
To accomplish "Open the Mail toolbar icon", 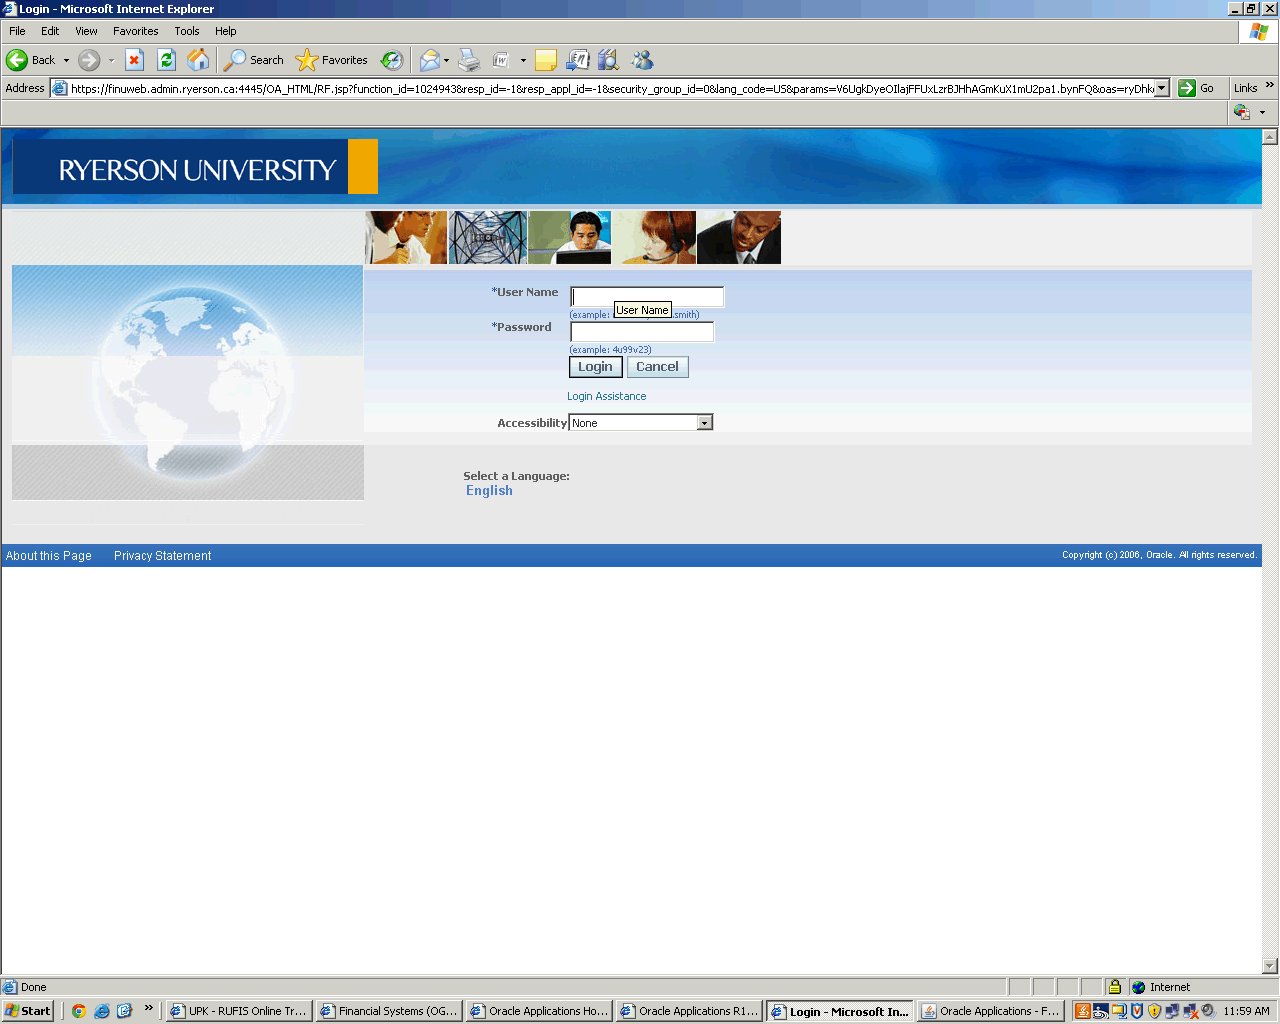I will [x=429, y=60].
